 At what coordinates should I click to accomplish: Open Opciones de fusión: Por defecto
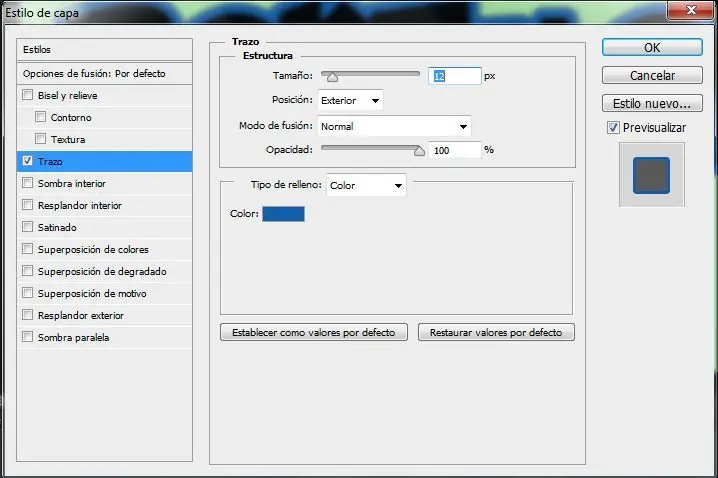coord(104,73)
